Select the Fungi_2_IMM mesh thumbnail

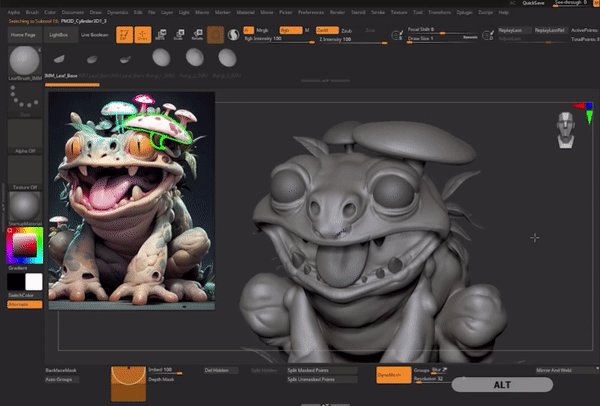coord(194,58)
